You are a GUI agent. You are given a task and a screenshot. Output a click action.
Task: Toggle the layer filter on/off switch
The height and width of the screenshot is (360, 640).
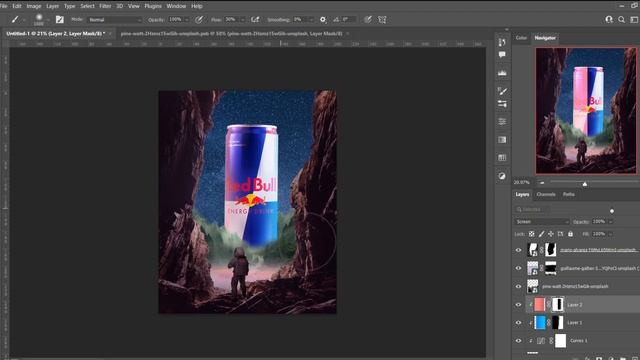pyautogui.click(x=611, y=211)
